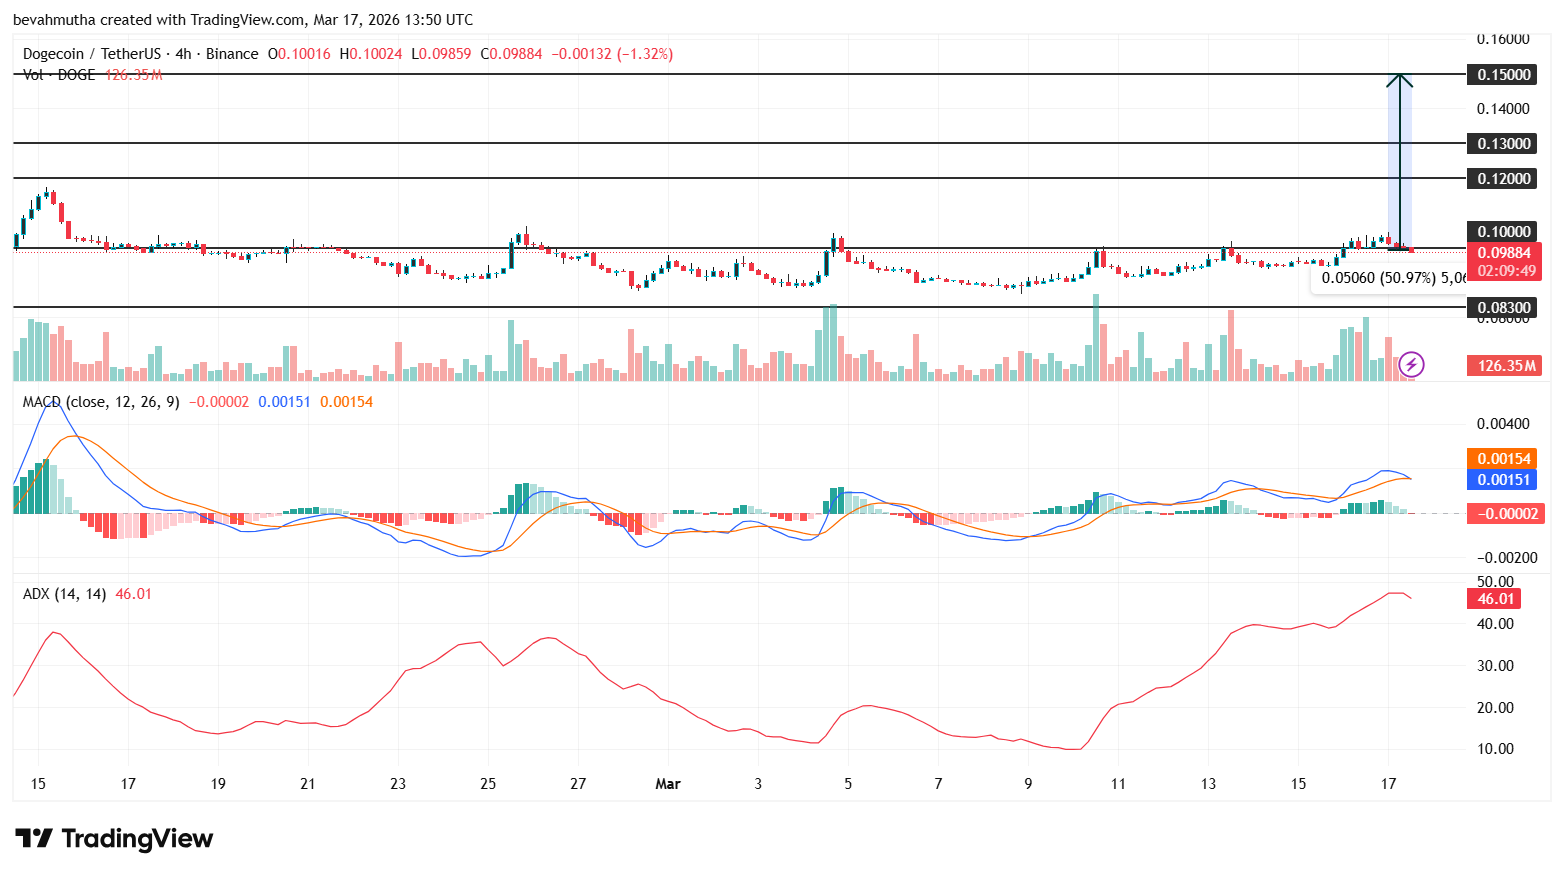
Task: Click the Vol · DOGE volume legend label
Action: point(57,74)
